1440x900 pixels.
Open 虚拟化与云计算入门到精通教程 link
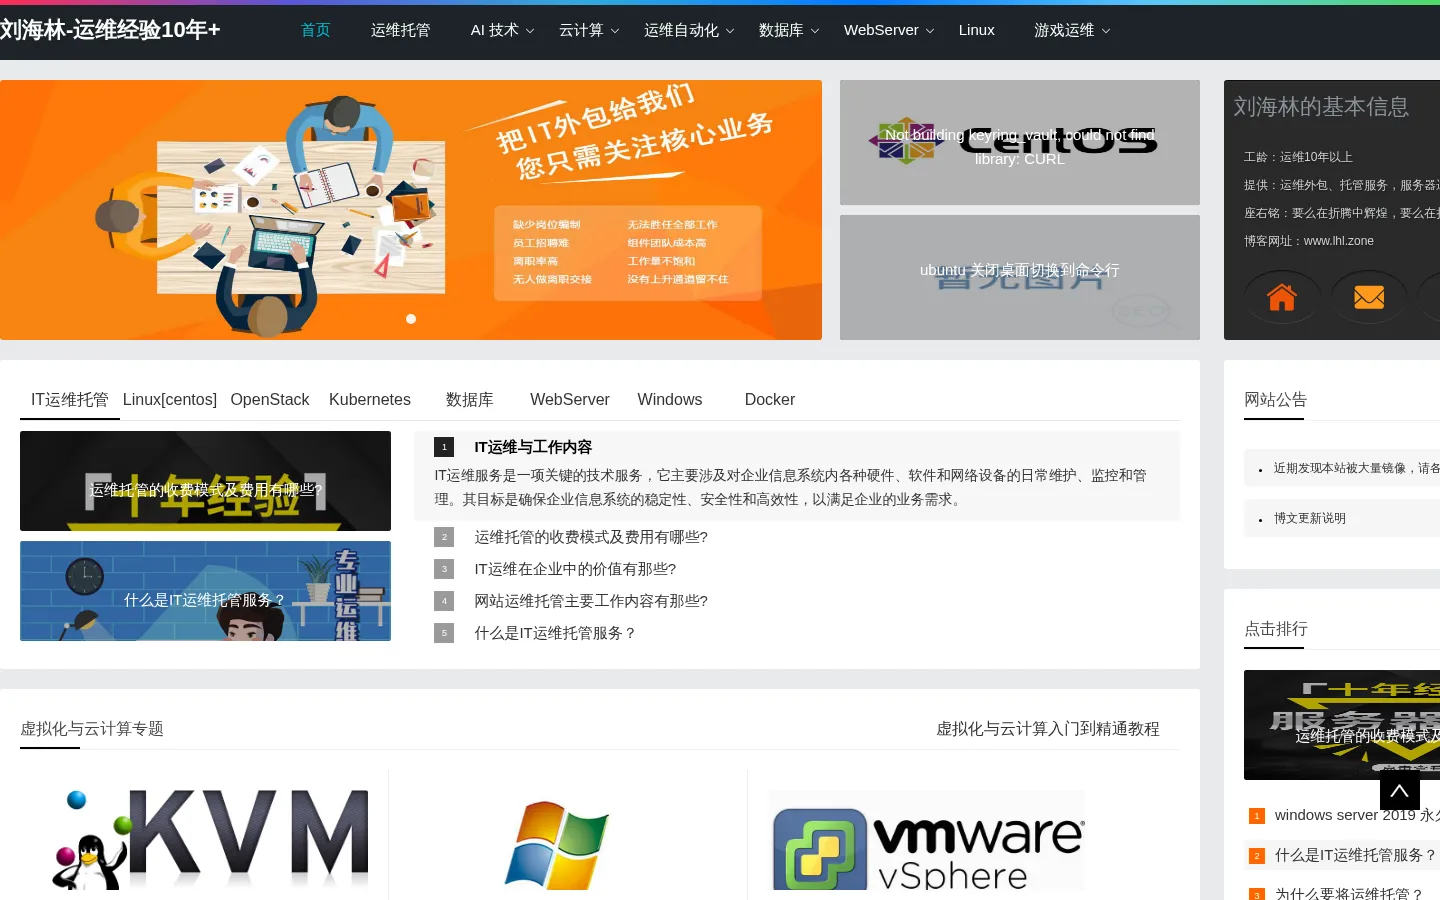[1048, 729]
